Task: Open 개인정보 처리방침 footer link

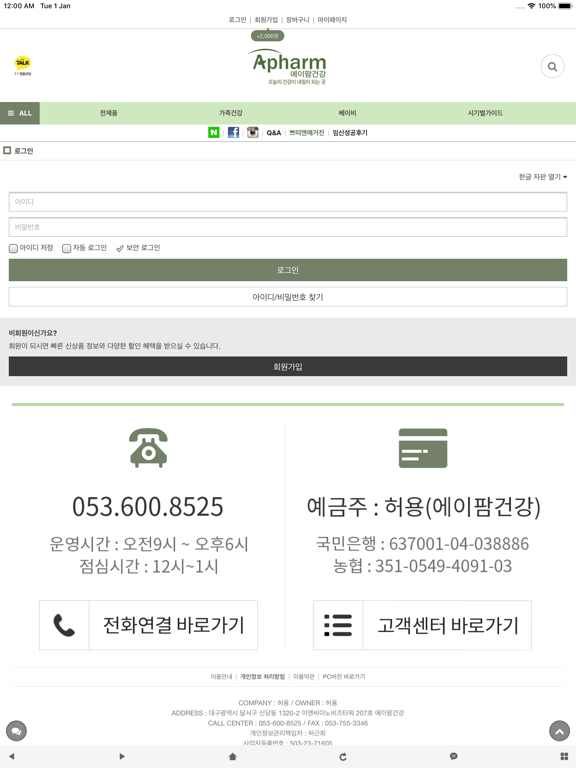Action: point(262,676)
